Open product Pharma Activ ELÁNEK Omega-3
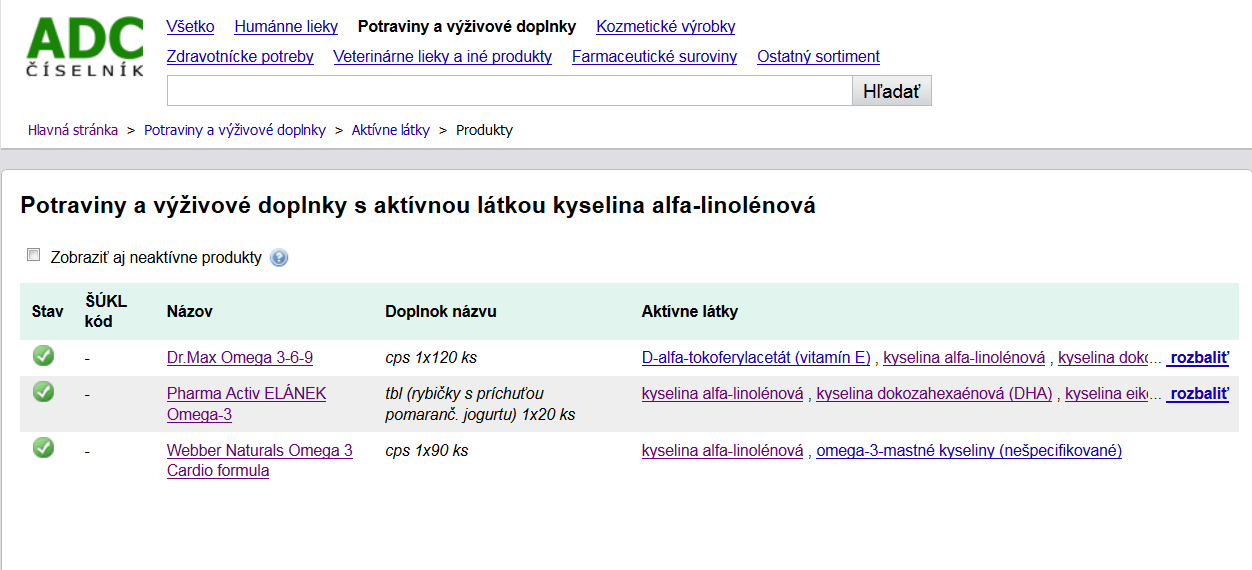Image resolution: width=1252 pixels, height=570 pixels. click(247, 404)
